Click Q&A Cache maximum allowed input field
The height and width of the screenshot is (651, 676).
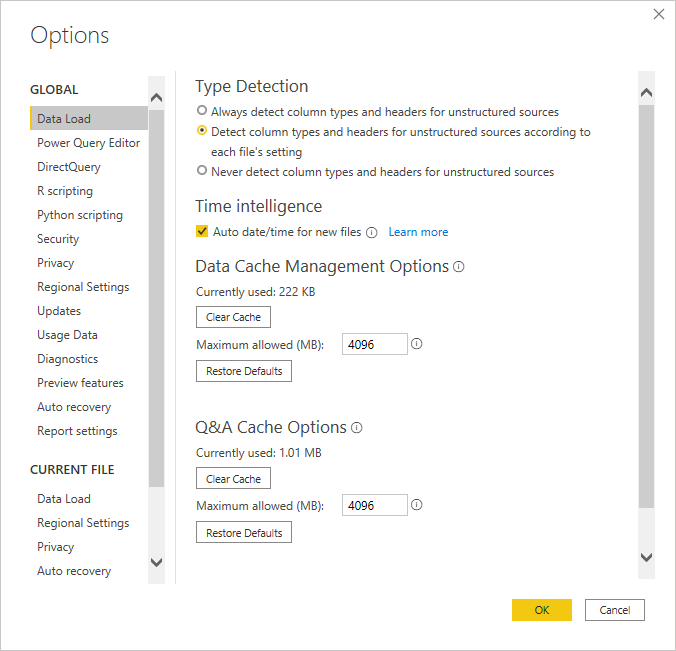pos(374,505)
